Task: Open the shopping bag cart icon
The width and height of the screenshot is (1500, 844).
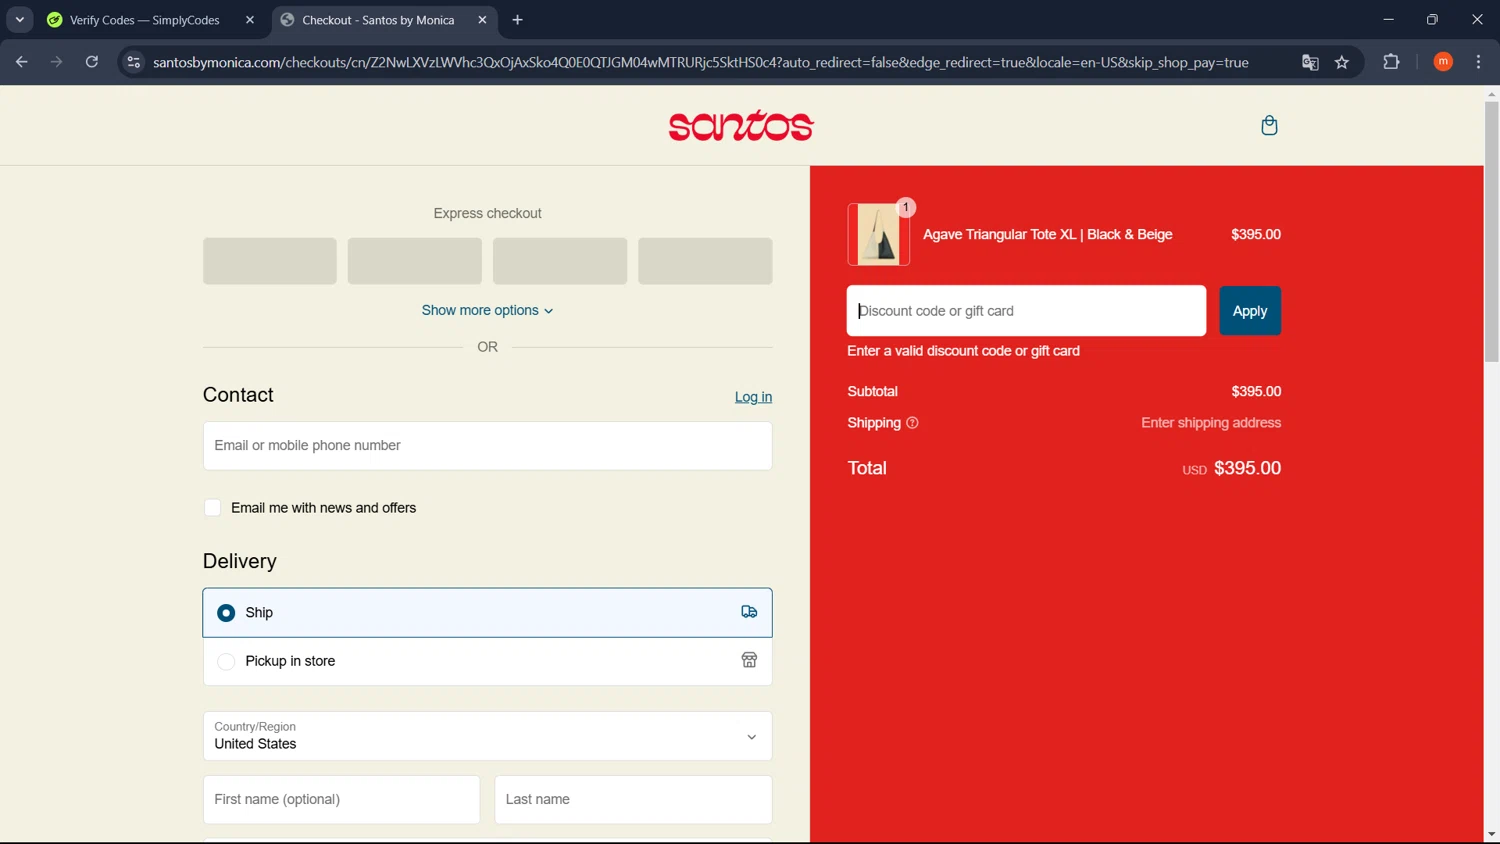Action: 1269,125
